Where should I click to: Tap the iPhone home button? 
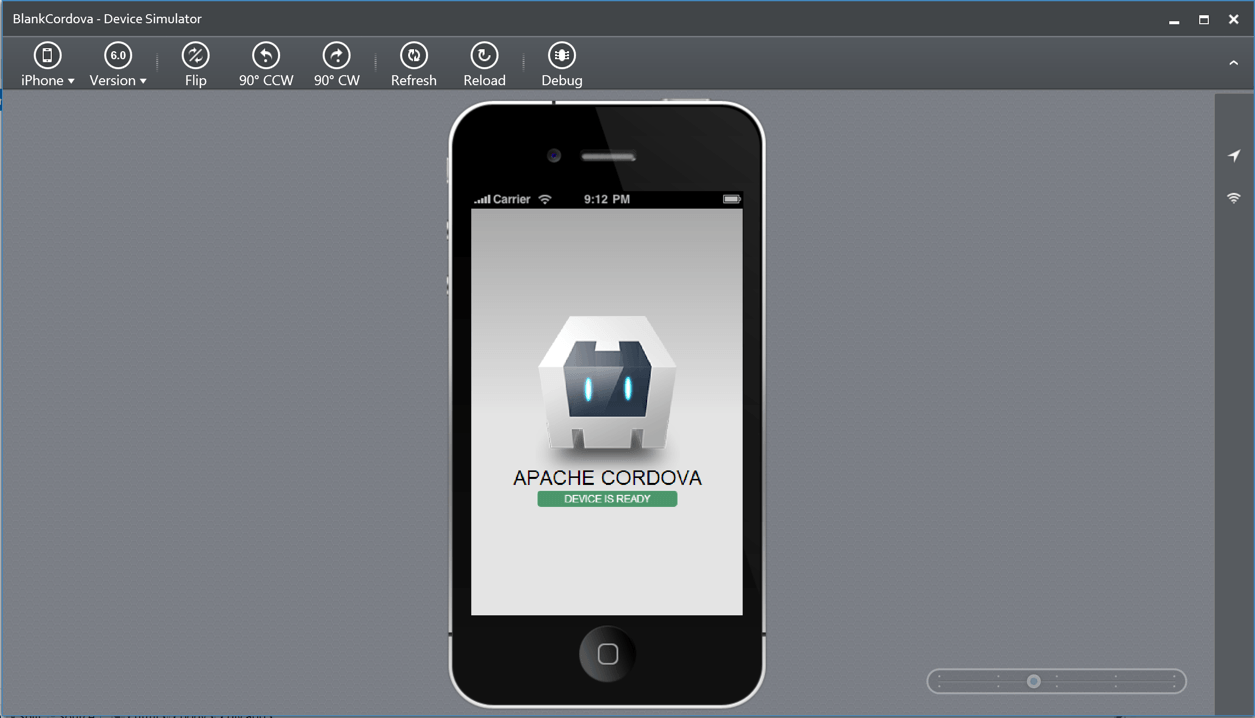click(x=607, y=654)
